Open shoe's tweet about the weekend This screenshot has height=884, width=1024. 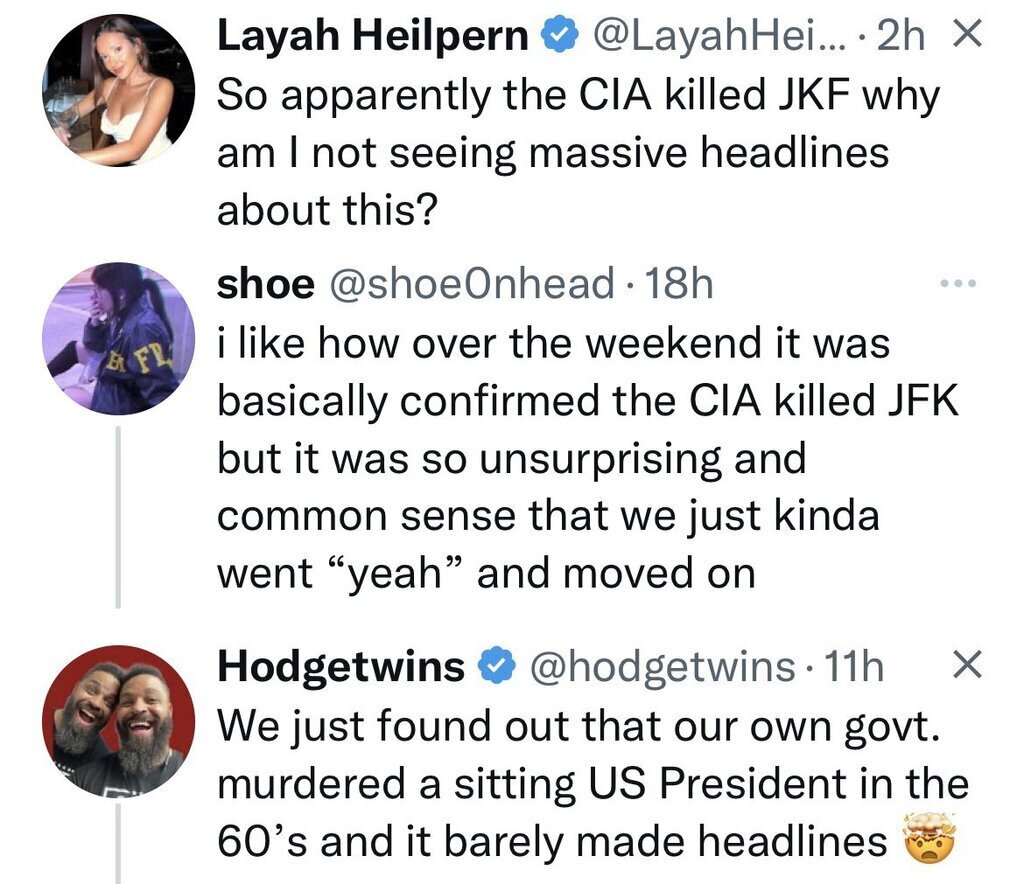pyautogui.click(x=580, y=459)
